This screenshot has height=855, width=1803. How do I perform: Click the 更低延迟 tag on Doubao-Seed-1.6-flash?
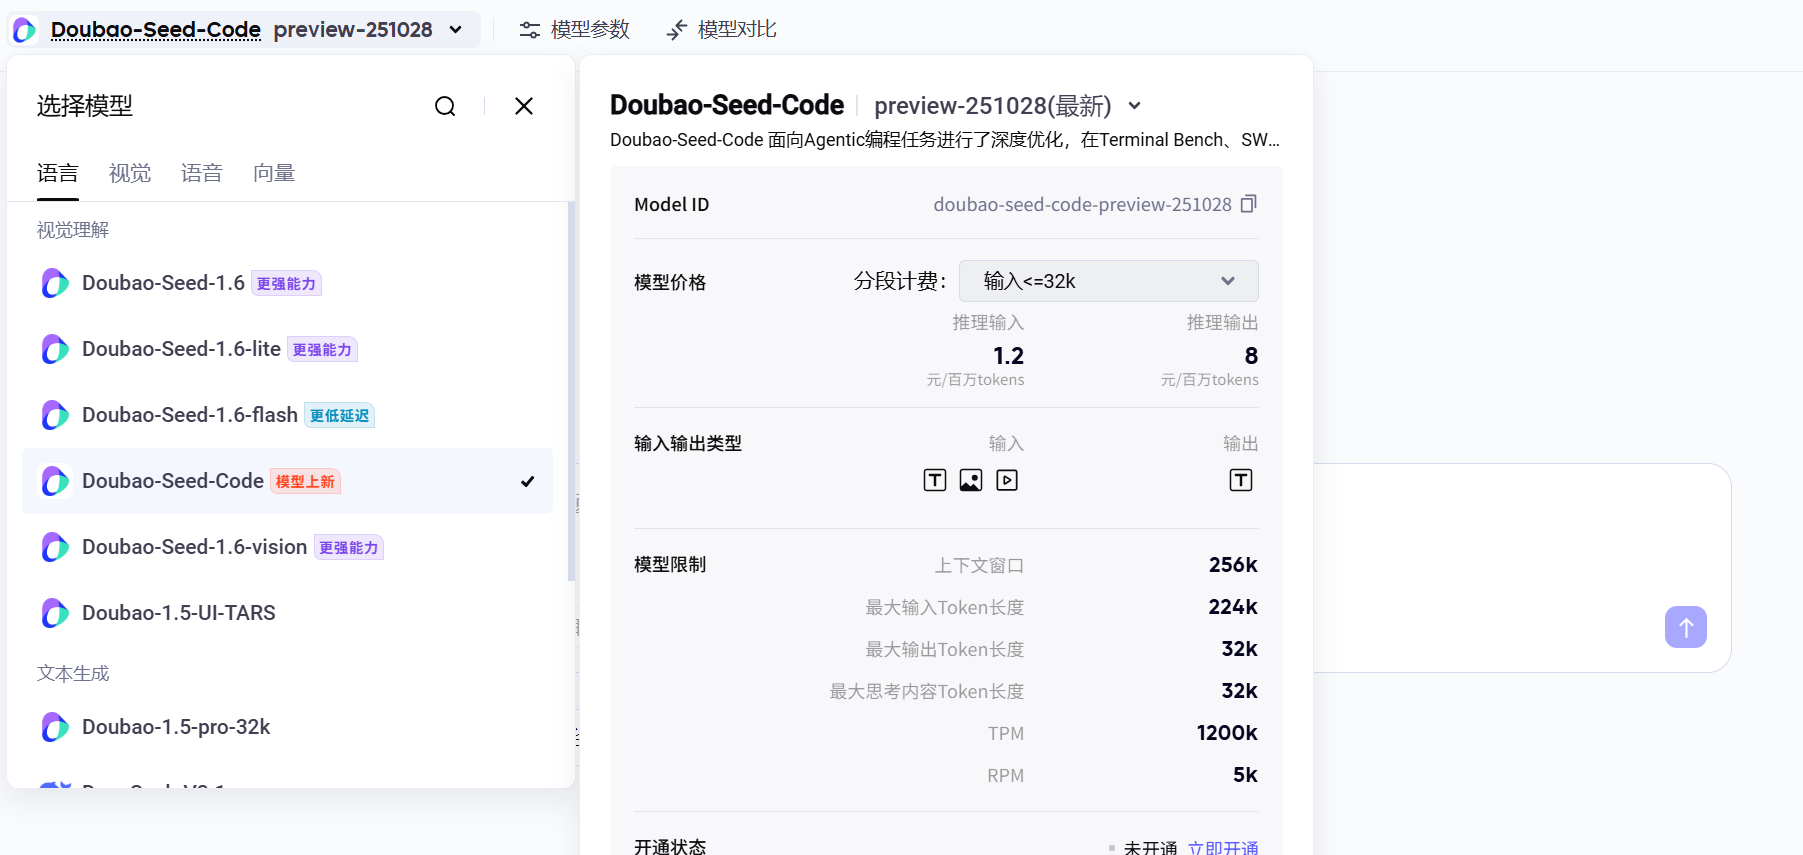(339, 416)
